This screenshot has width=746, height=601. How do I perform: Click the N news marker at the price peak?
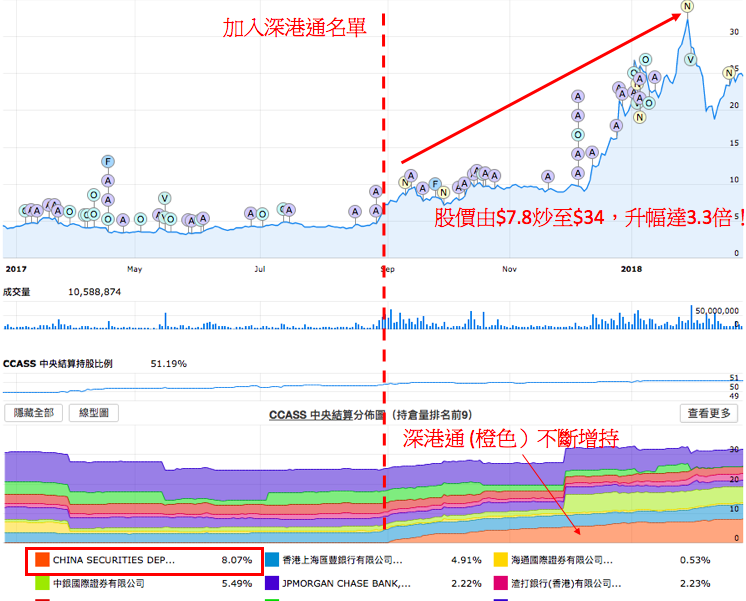(x=686, y=7)
